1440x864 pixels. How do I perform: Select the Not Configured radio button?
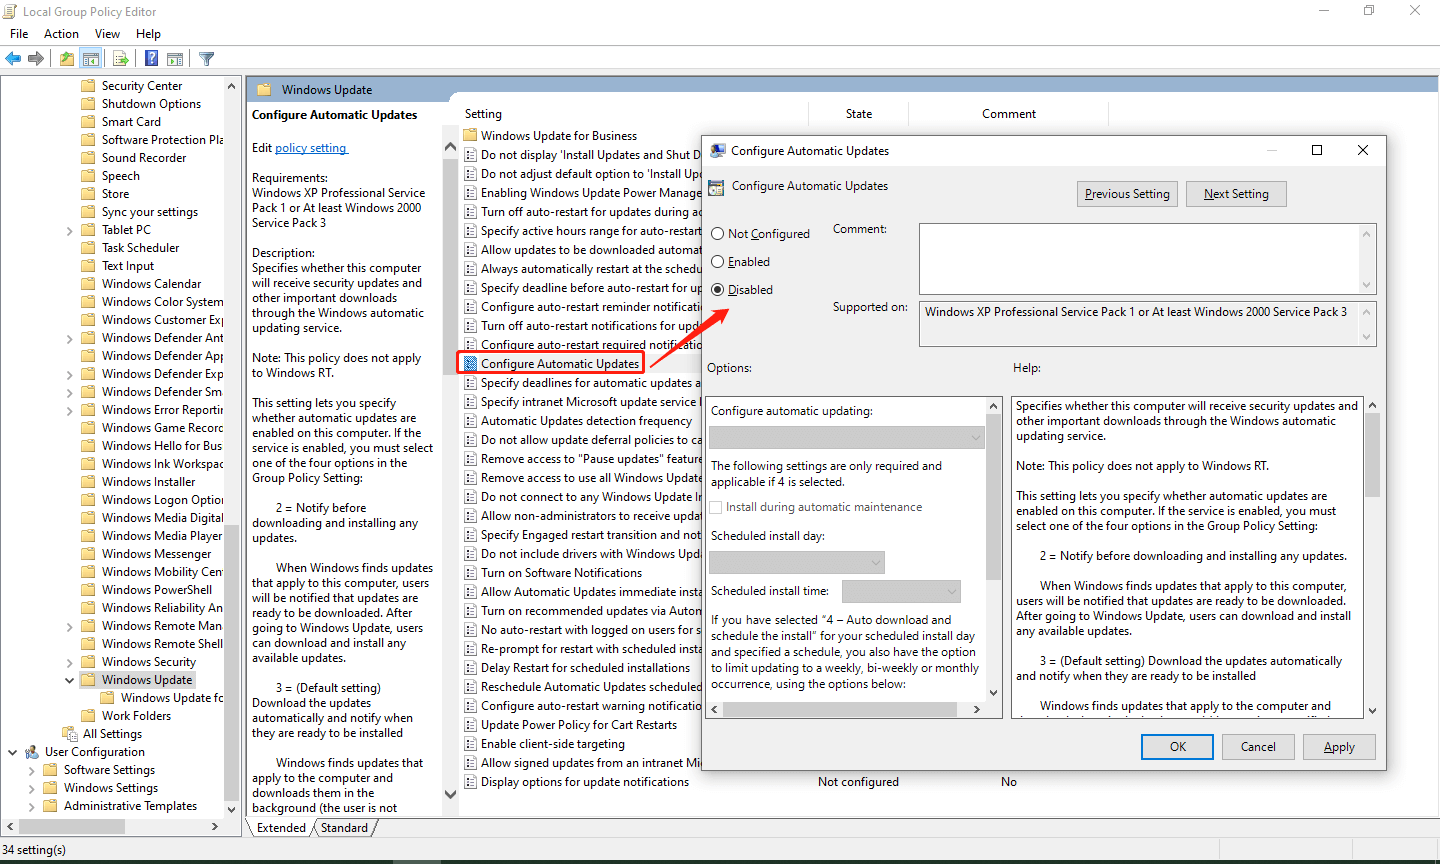pos(717,234)
